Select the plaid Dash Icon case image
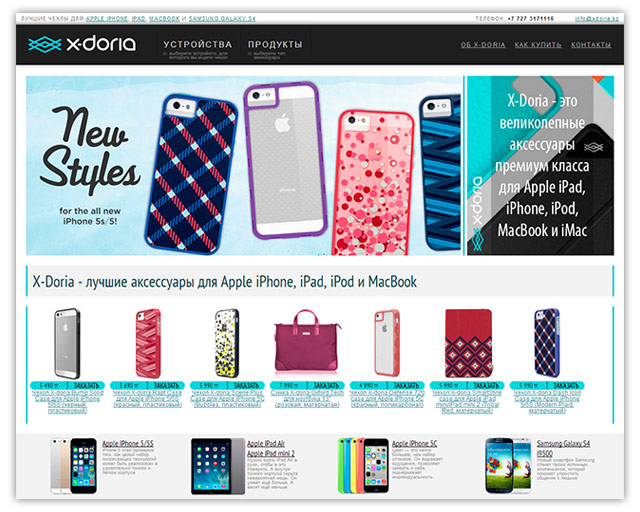 point(547,342)
